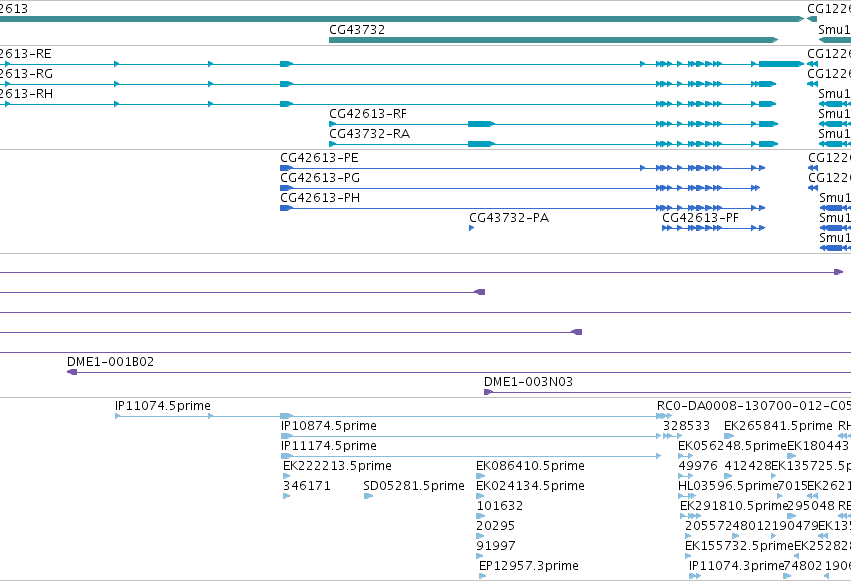
Task: Click the 20295 EST label
Action: click(x=495, y=526)
